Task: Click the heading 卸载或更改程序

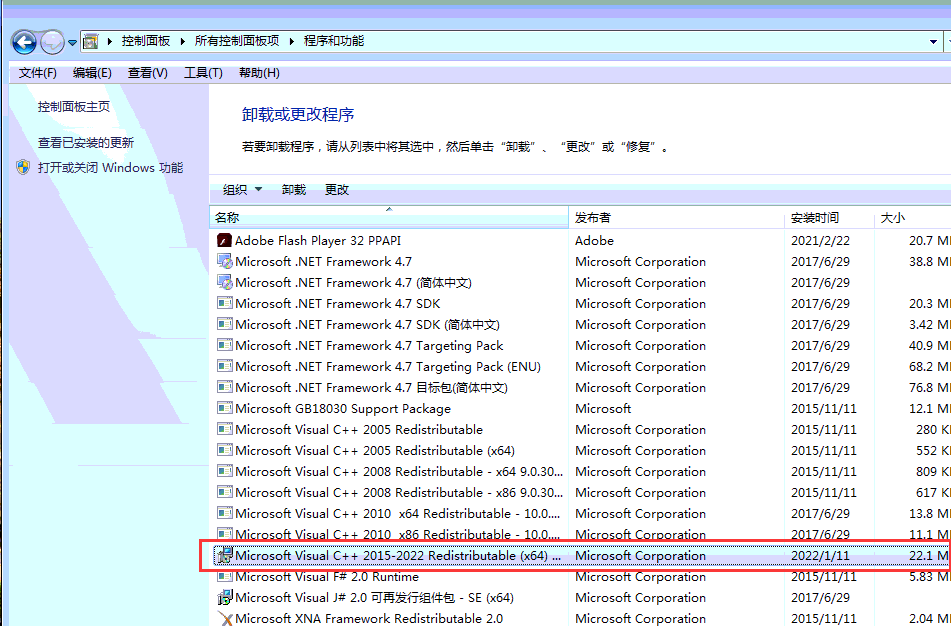Action: coord(298,115)
